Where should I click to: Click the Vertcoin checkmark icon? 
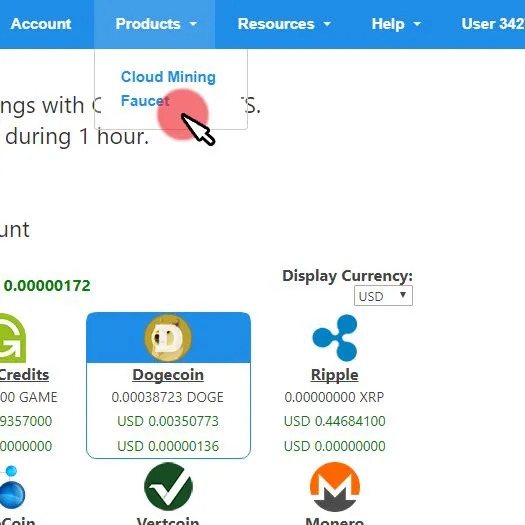pyautogui.click(x=168, y=486)
